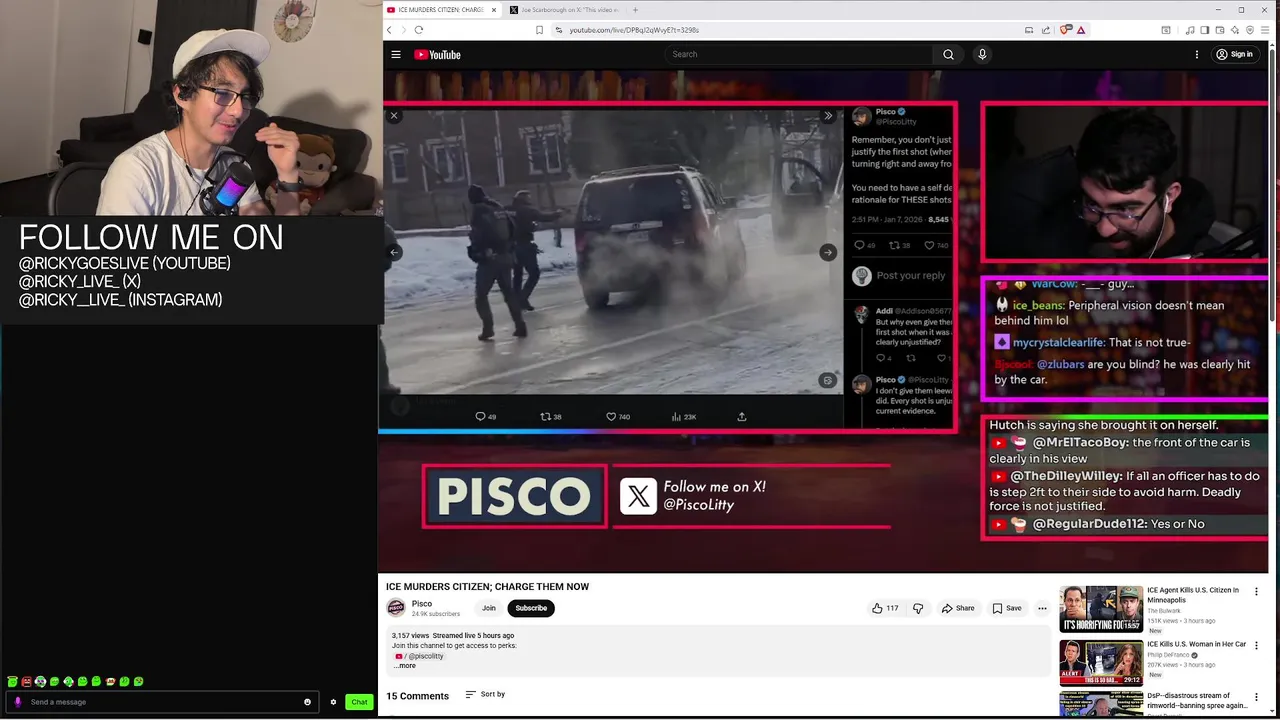
Task: Open YouTube settings three-dot menu near Sign in
Action: pyautogui.click(x=1197, y=54)
